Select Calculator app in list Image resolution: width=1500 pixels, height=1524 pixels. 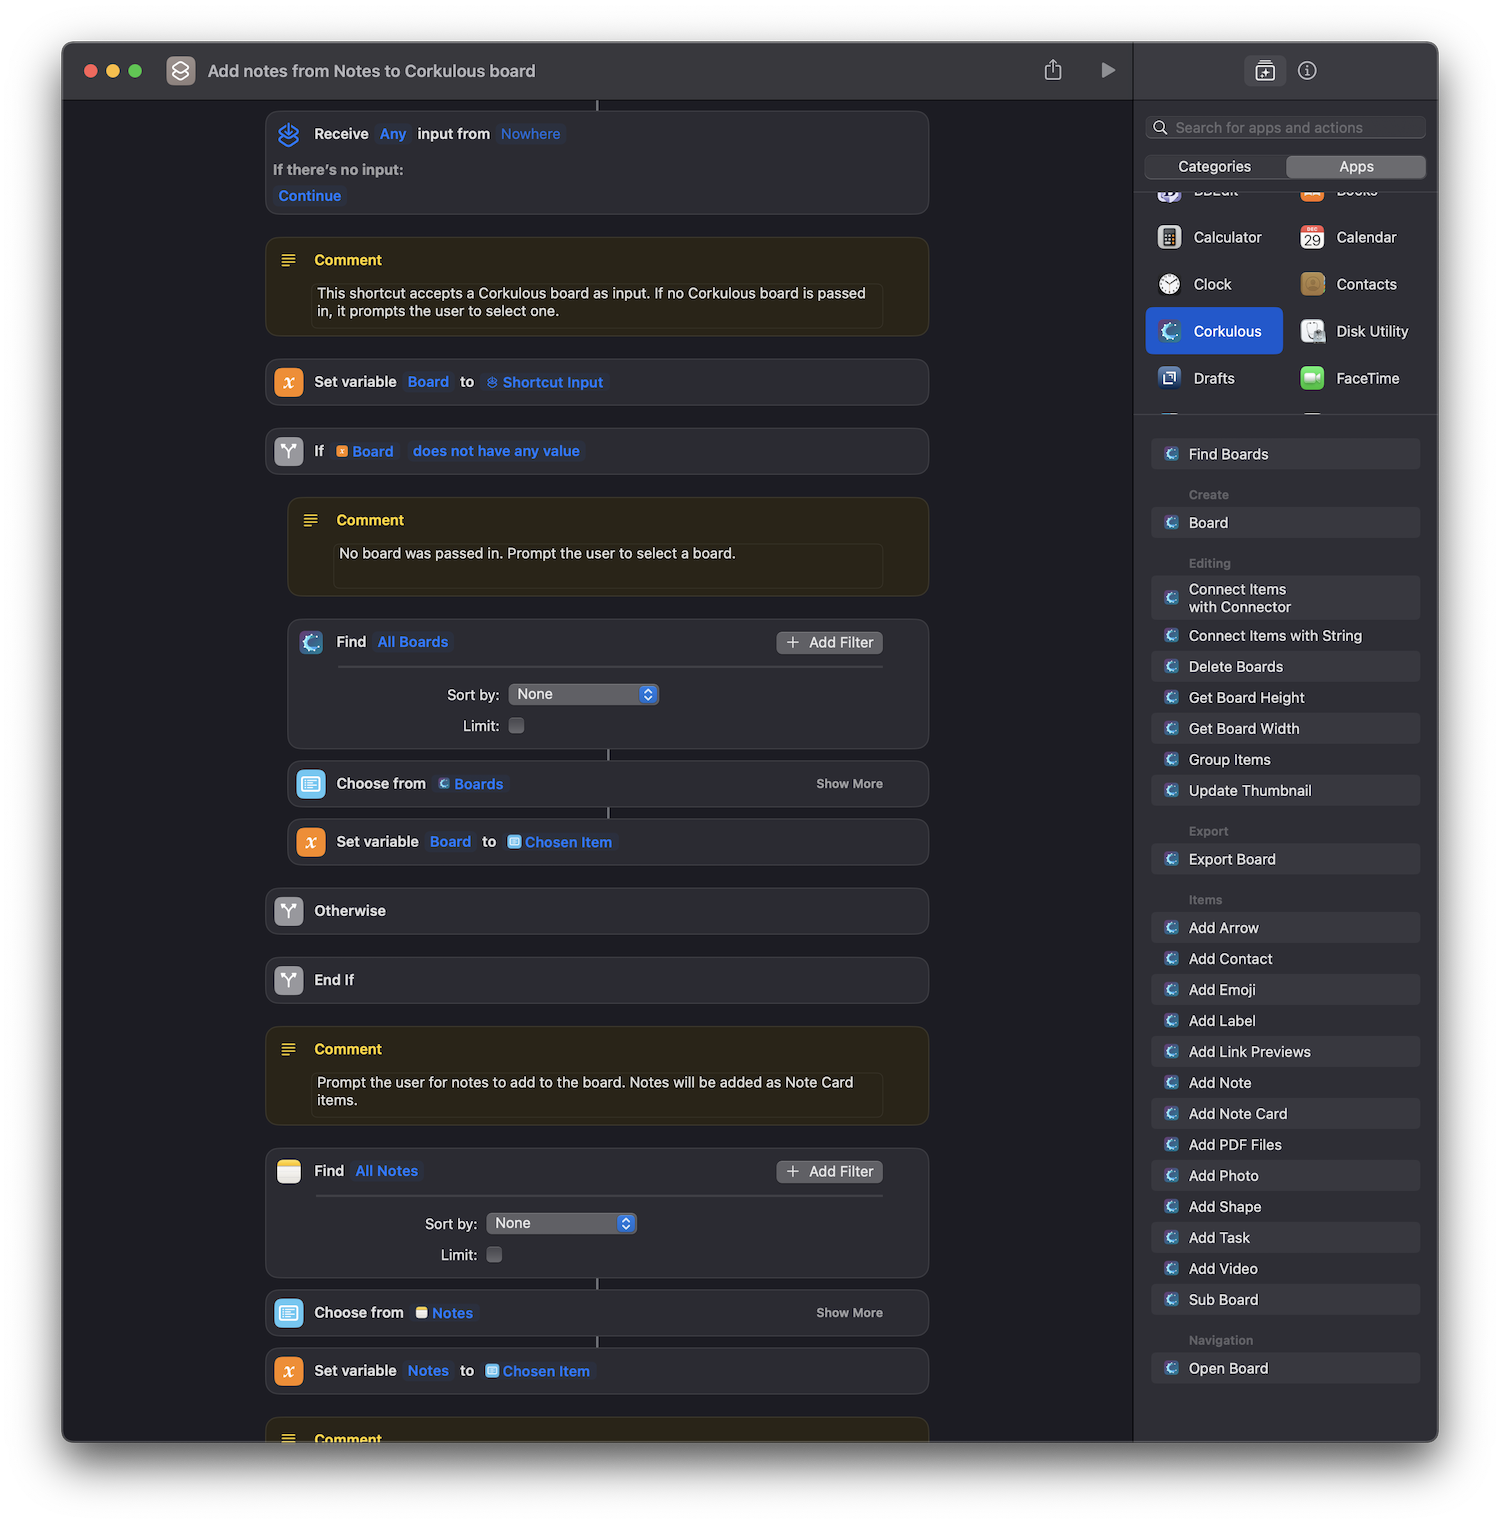1212,237
